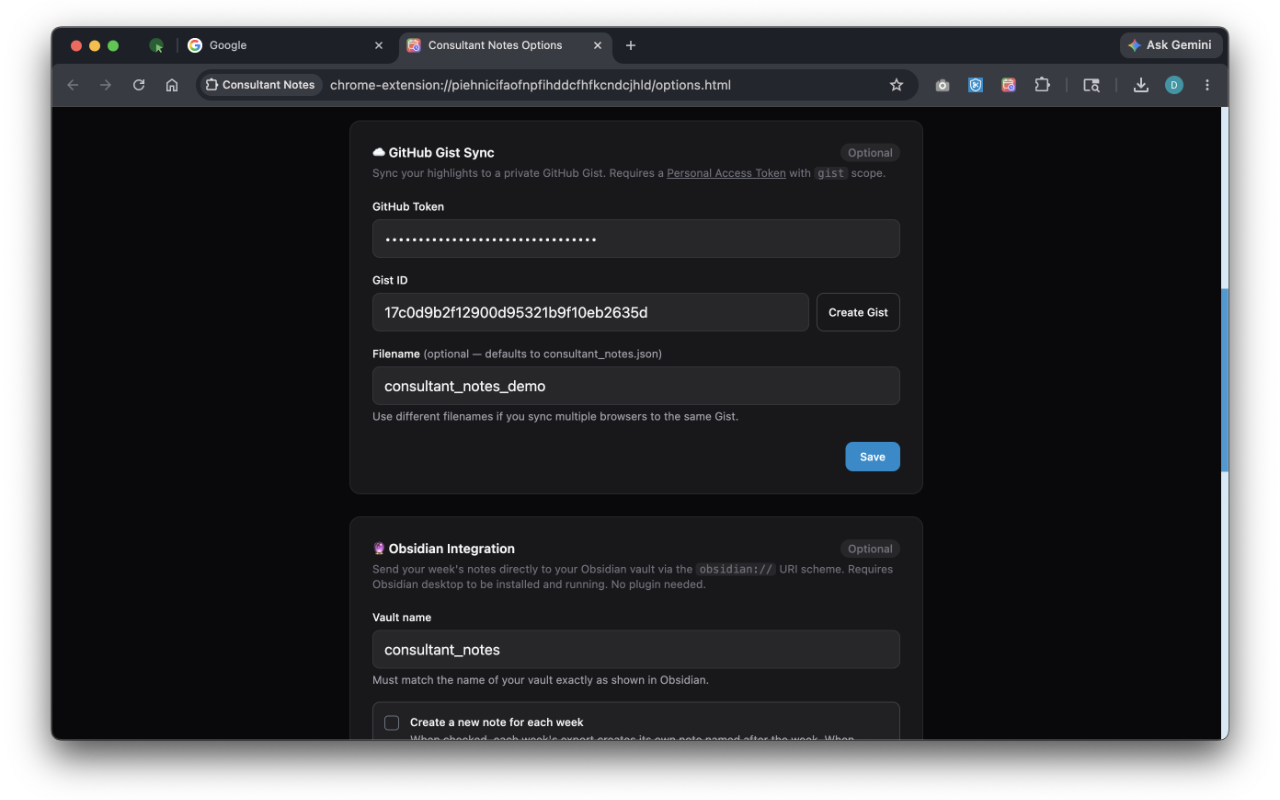Show browser downloads
The width and height of the screenshot is (1280, 800).
(x=1141, y=85)
